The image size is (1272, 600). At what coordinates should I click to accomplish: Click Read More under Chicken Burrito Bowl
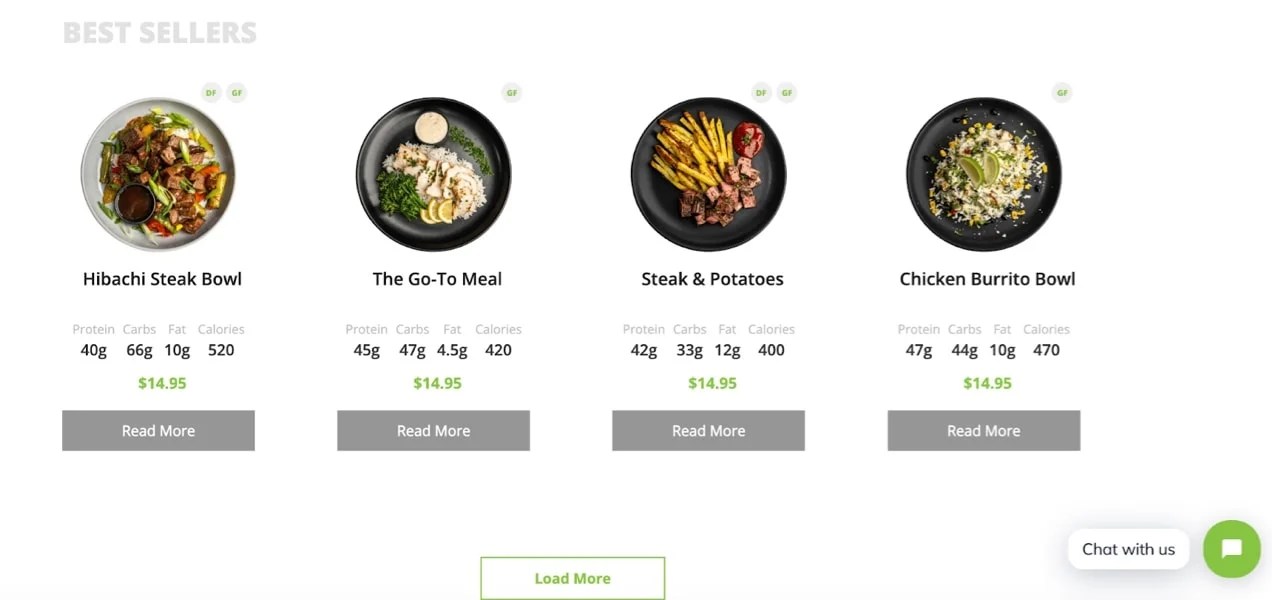pyautogui.click(x=983, y=430)
